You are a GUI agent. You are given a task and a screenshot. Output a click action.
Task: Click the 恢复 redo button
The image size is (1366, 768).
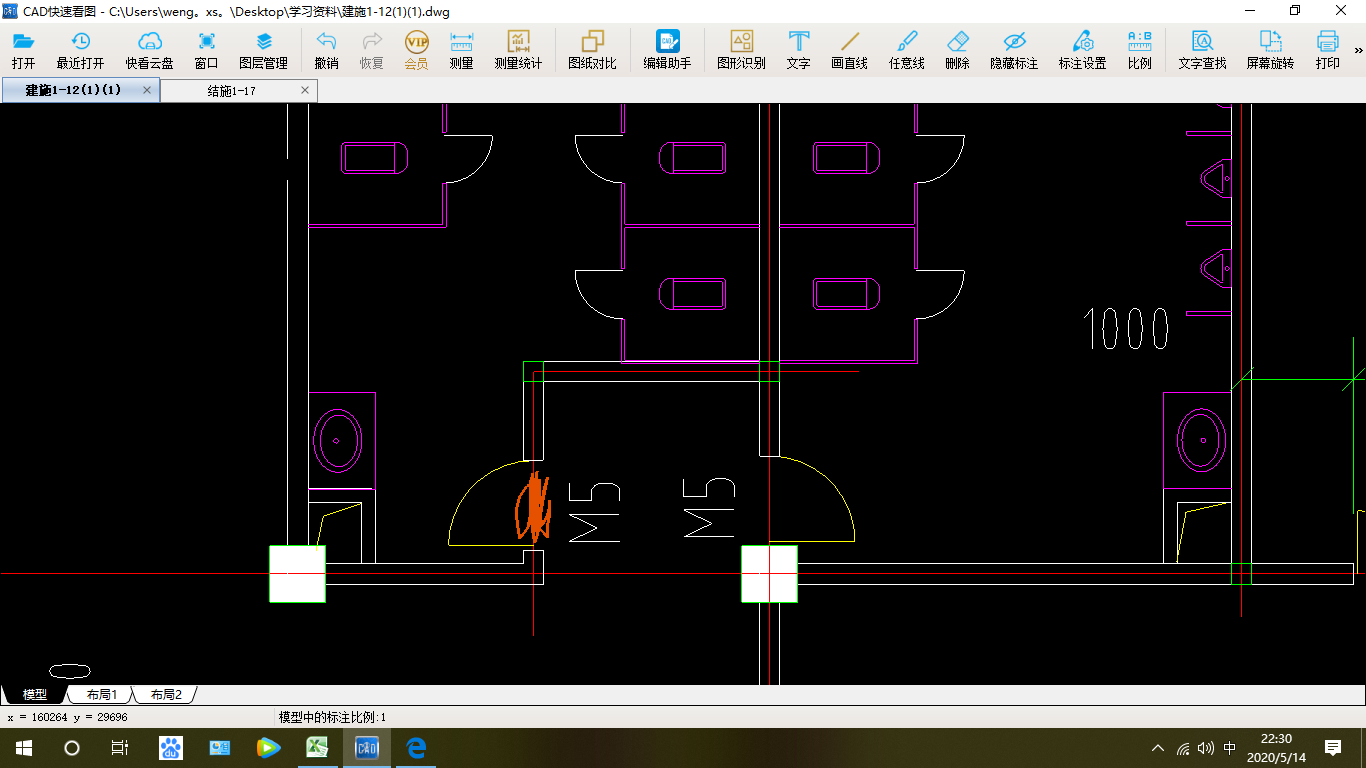pos(372,50)
